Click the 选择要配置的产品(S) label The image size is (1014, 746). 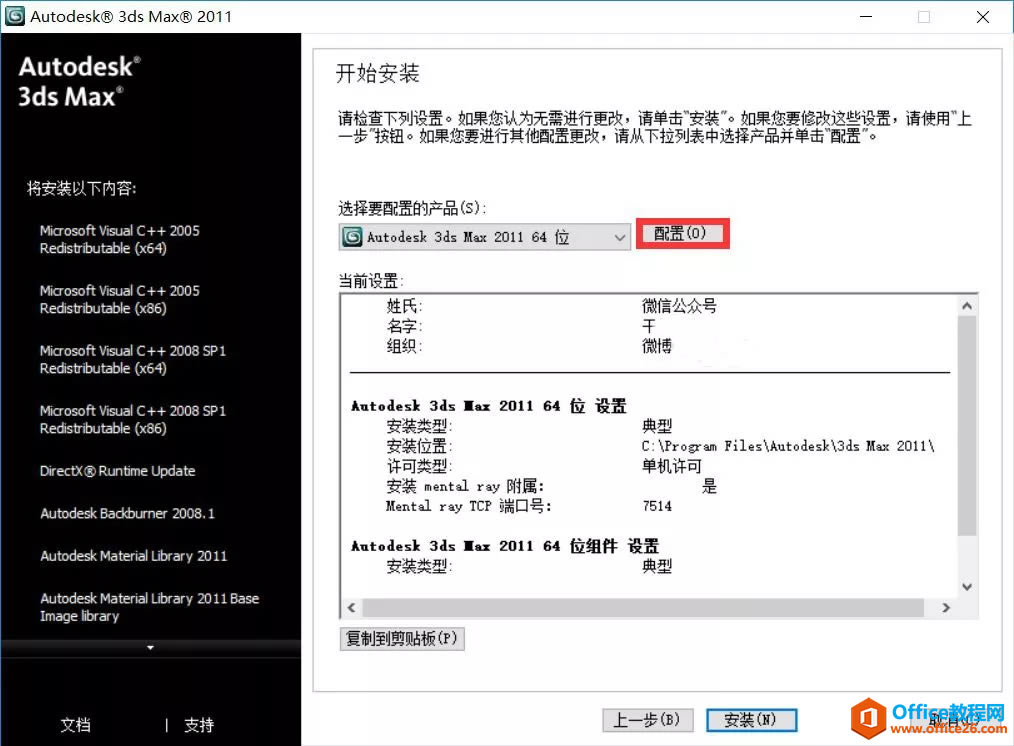(412, 208)
